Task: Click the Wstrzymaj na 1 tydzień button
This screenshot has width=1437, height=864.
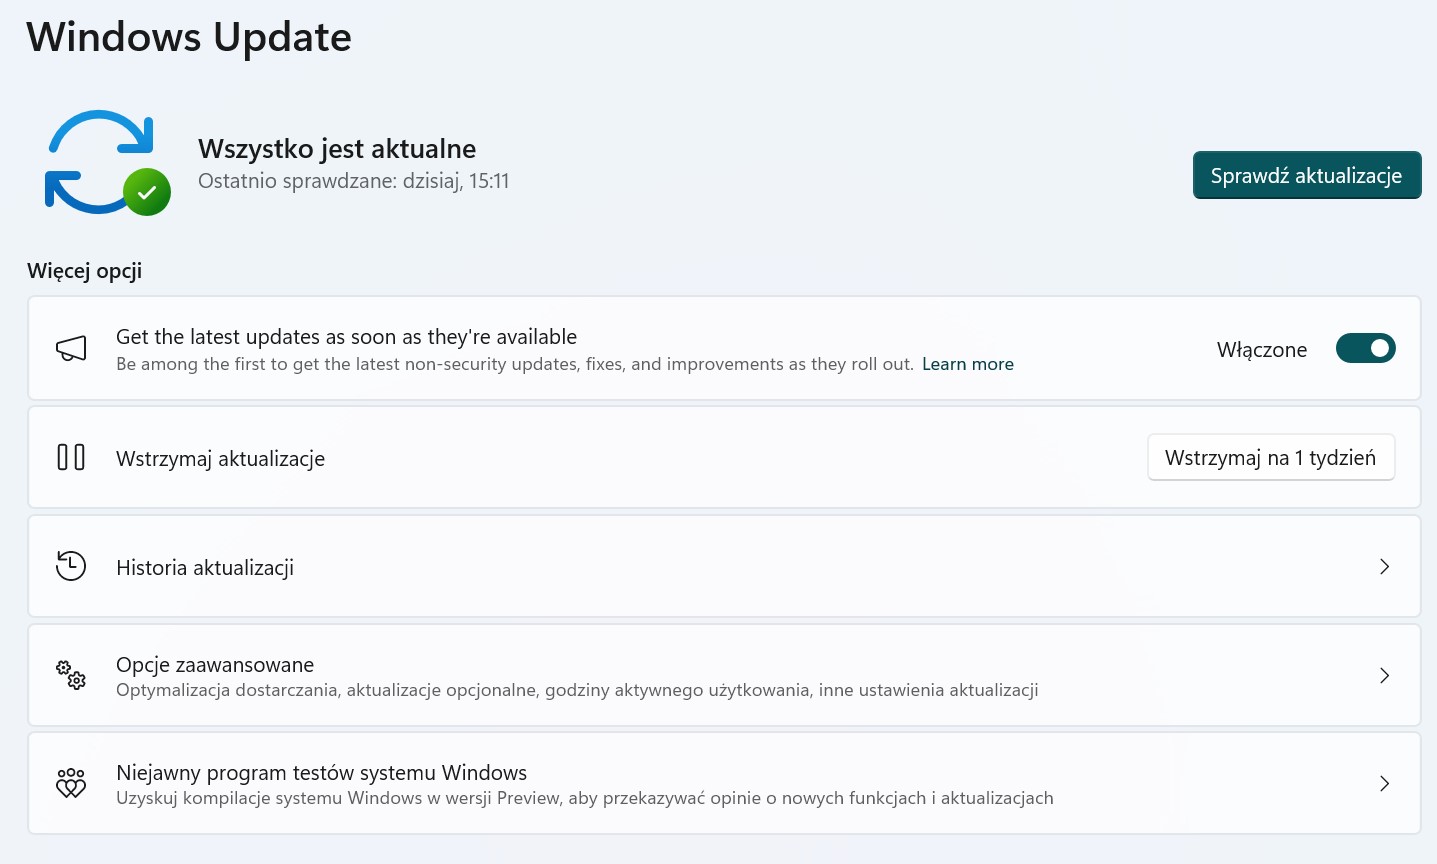Action: pyautogui.click(x=1271, y=457)
